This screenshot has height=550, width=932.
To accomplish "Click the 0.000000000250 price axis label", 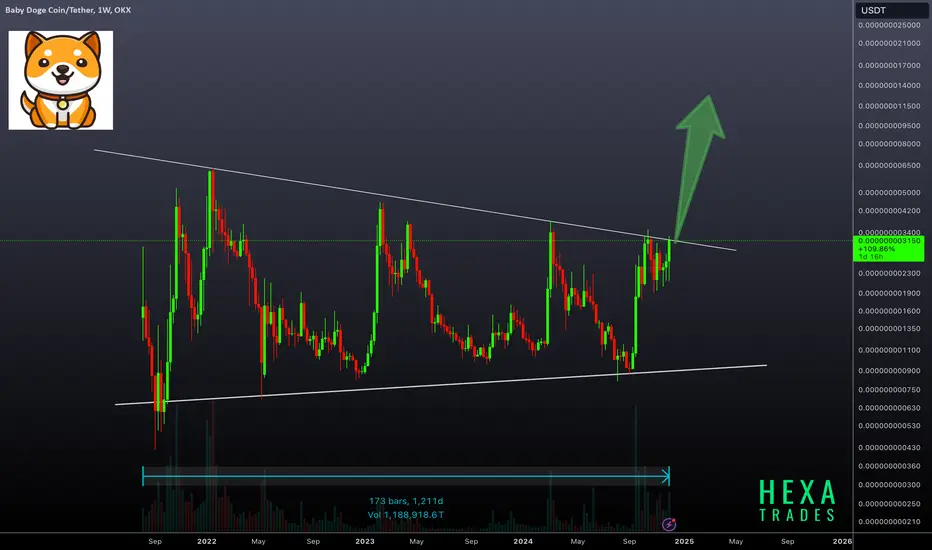I will point(889,504).
